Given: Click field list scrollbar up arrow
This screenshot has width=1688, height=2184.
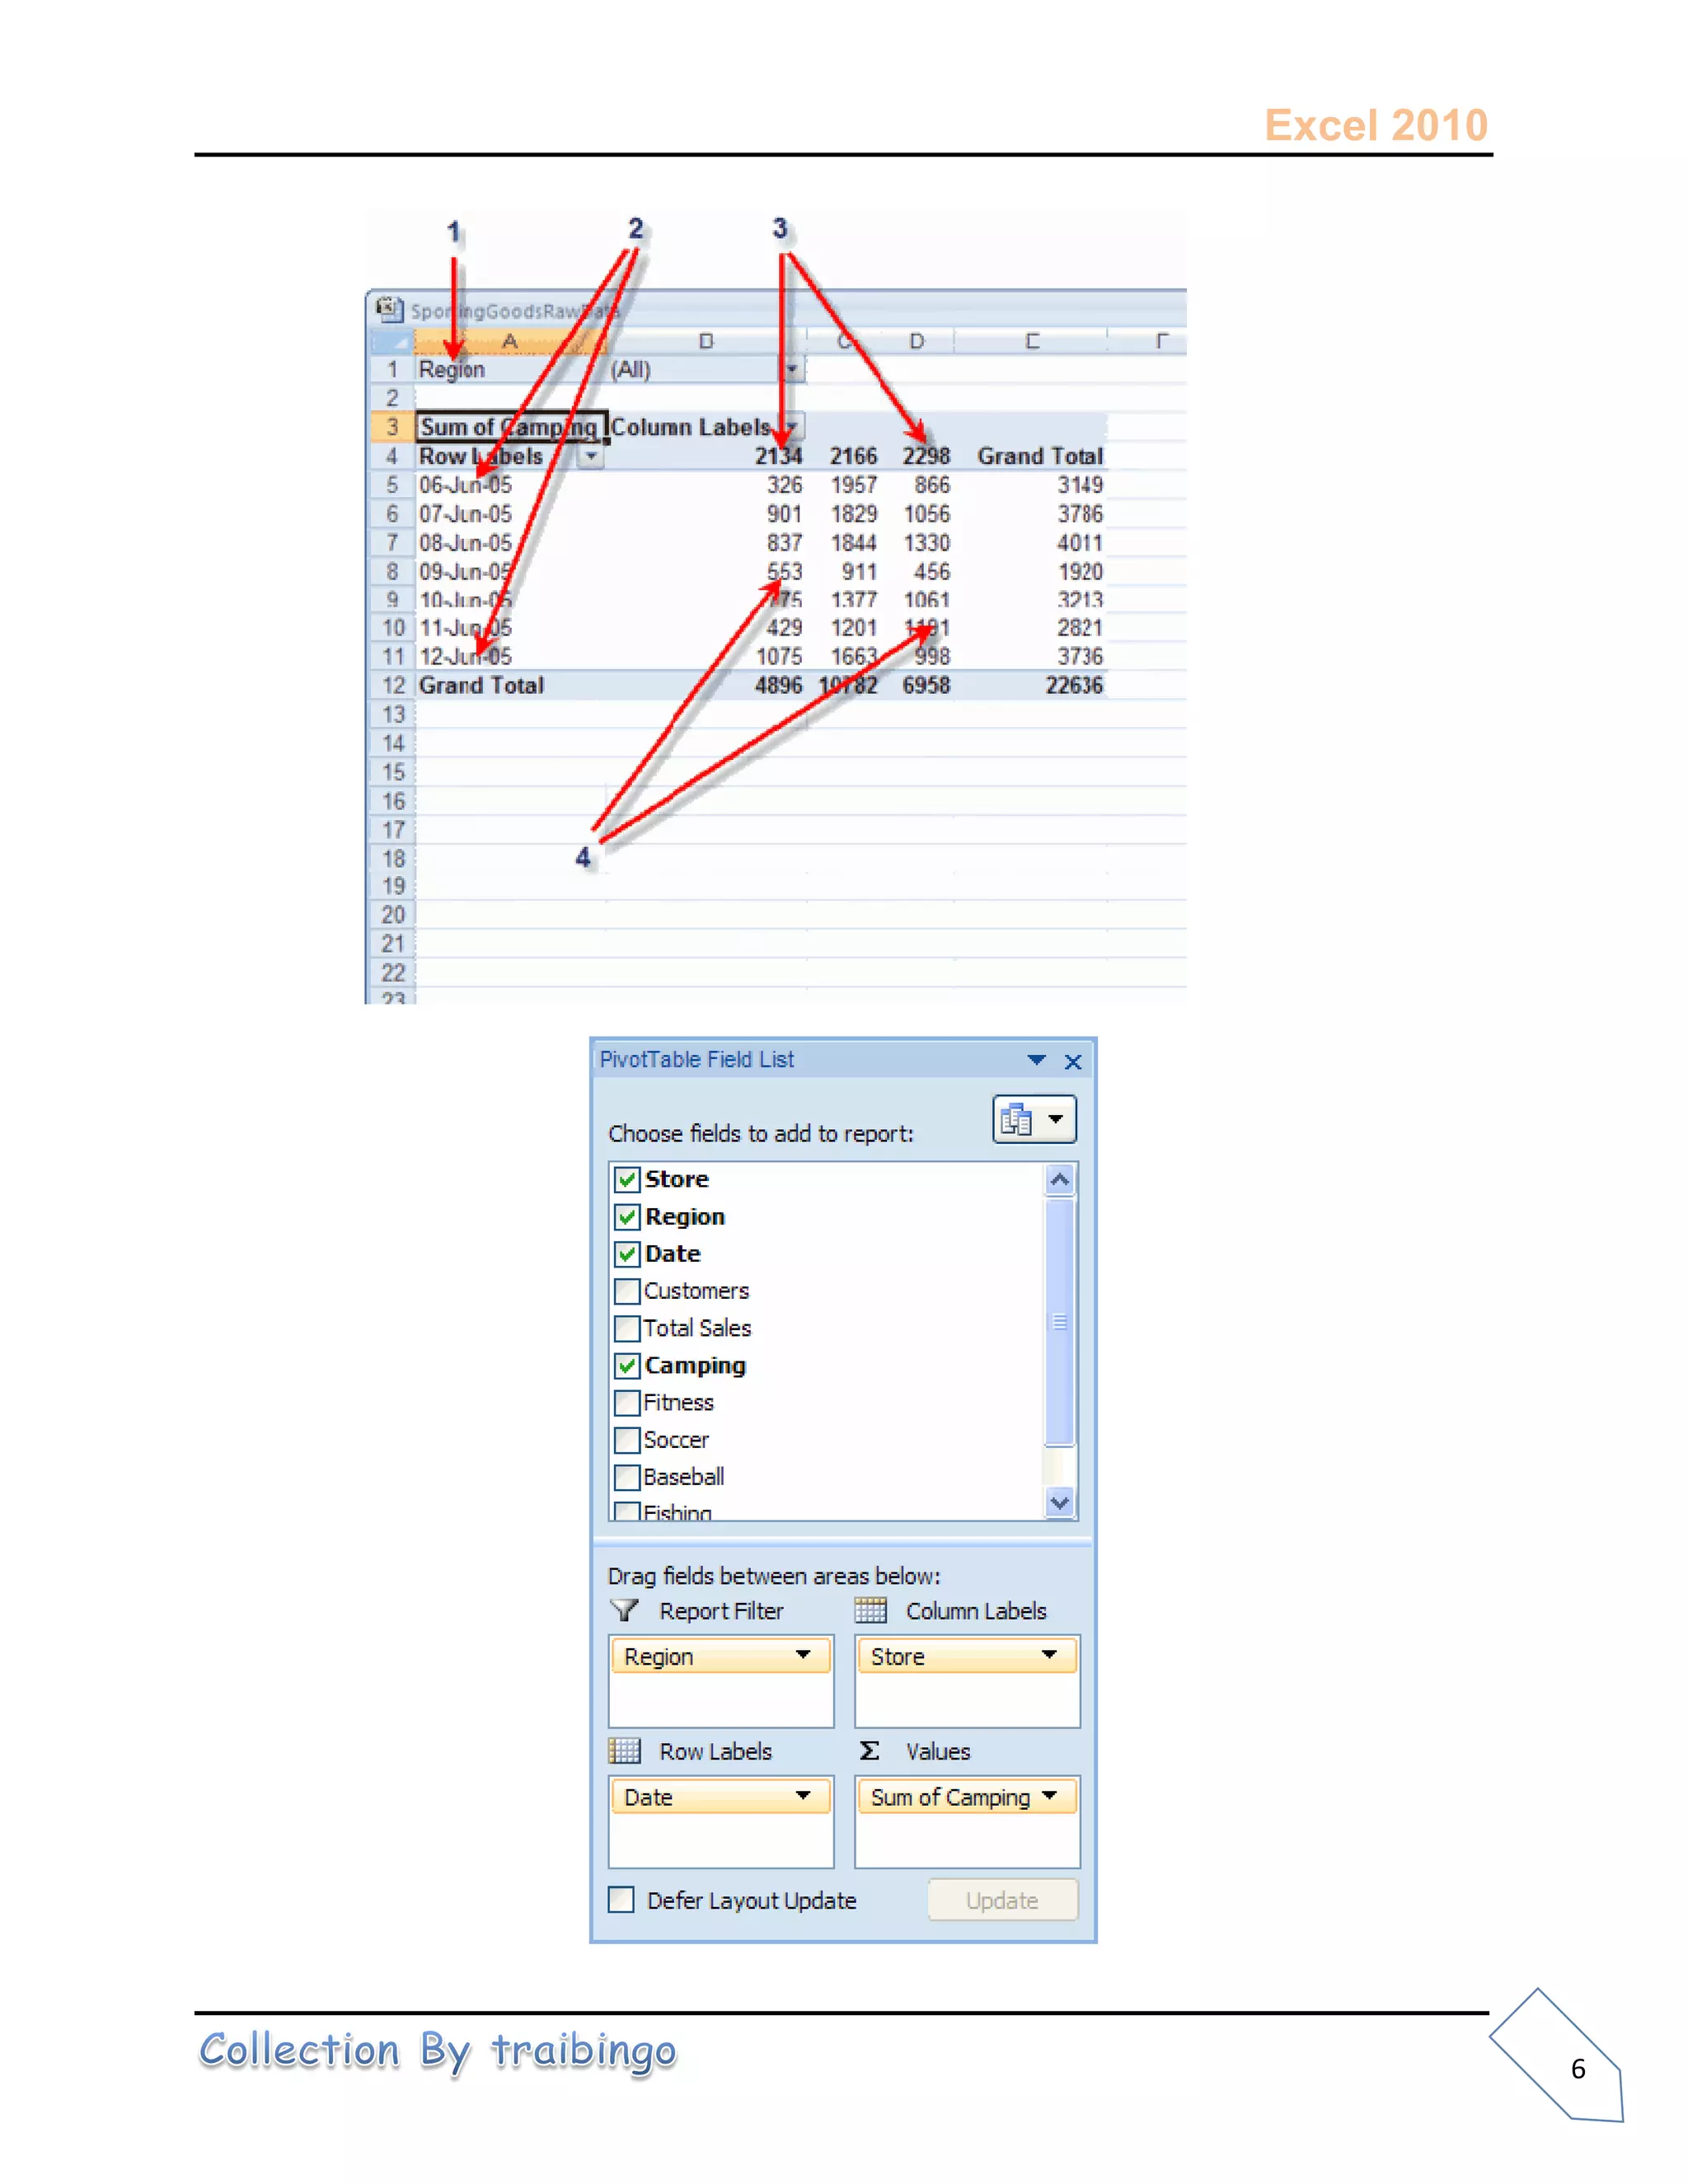Looking at the screenshot, I should click(1060, 1181).
